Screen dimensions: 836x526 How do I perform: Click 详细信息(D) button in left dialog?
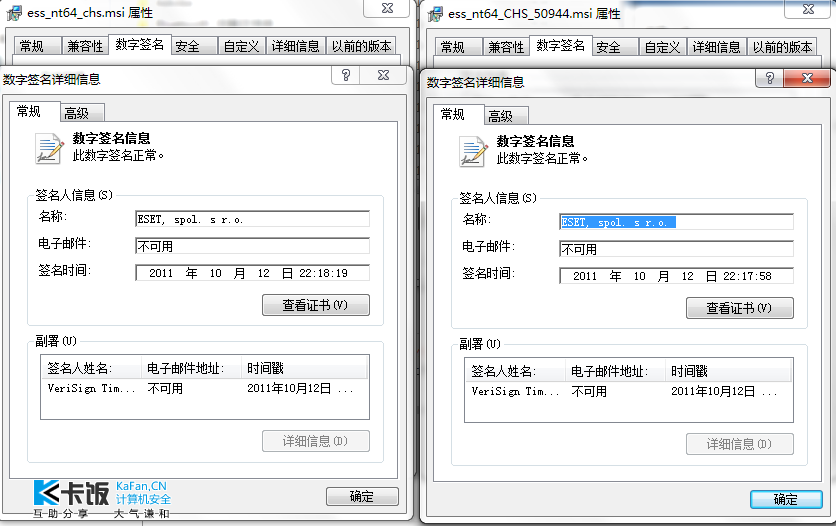316,441
